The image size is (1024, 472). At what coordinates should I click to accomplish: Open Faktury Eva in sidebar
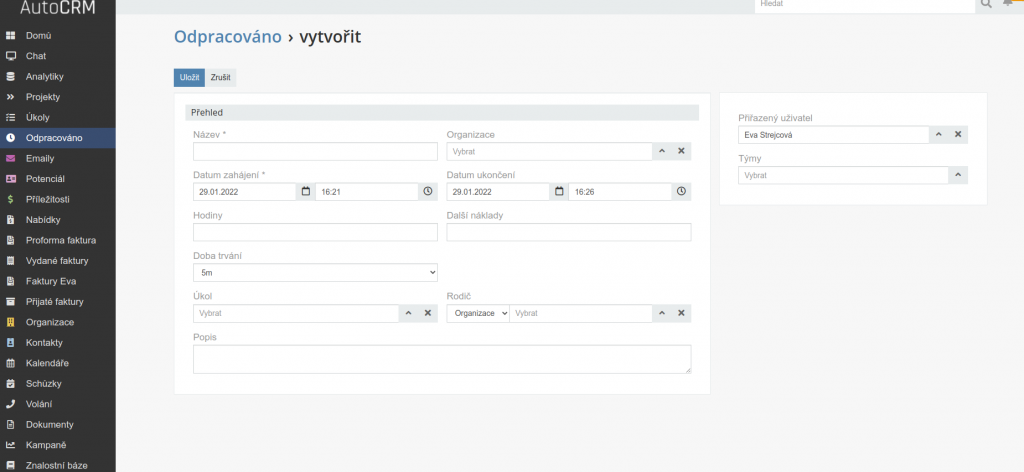pos(57,281)
